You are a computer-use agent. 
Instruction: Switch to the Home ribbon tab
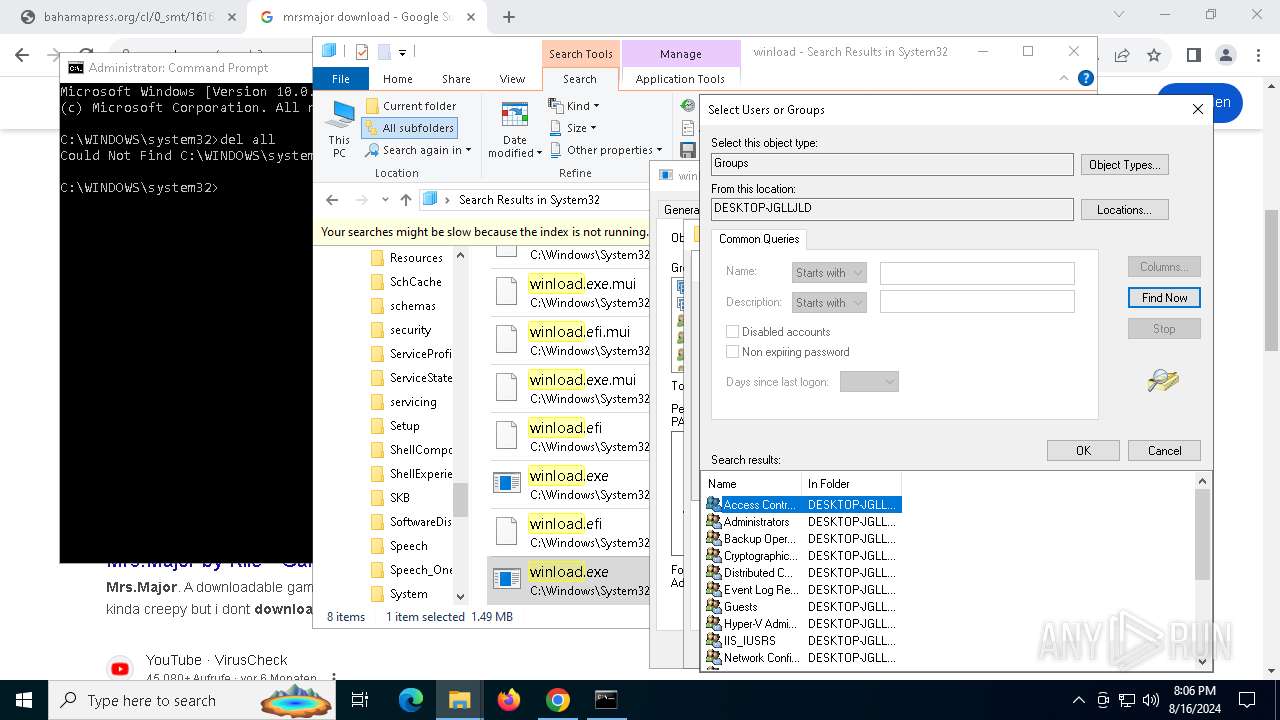click(397, 79)
